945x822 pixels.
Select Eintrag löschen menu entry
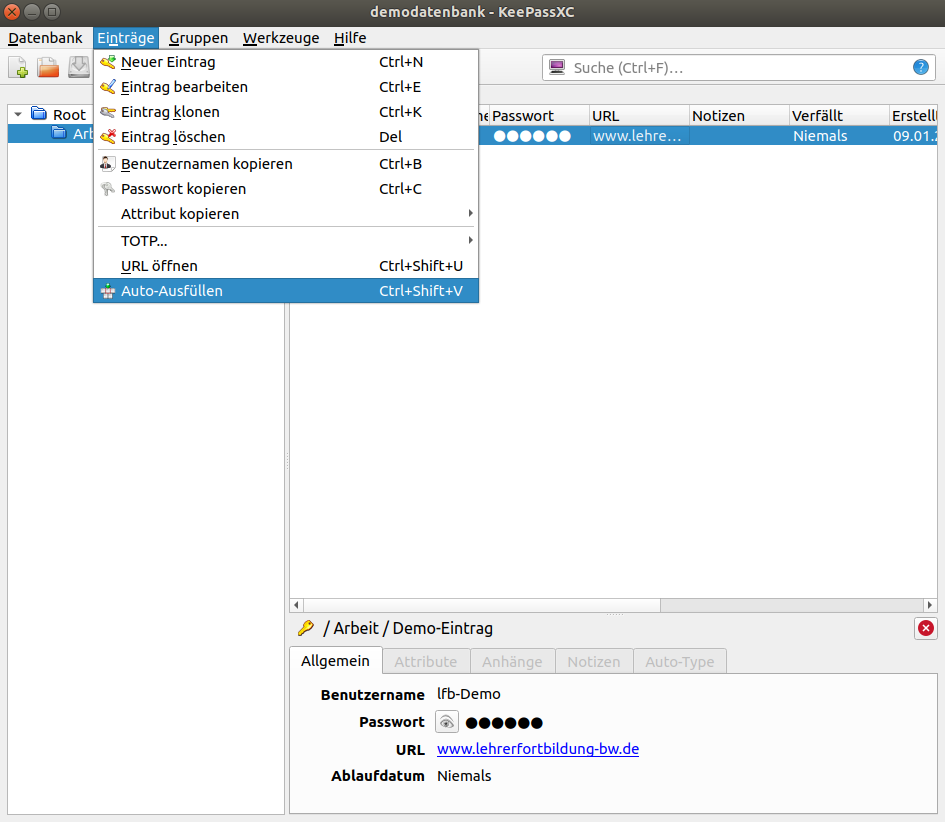click(172, 137)
